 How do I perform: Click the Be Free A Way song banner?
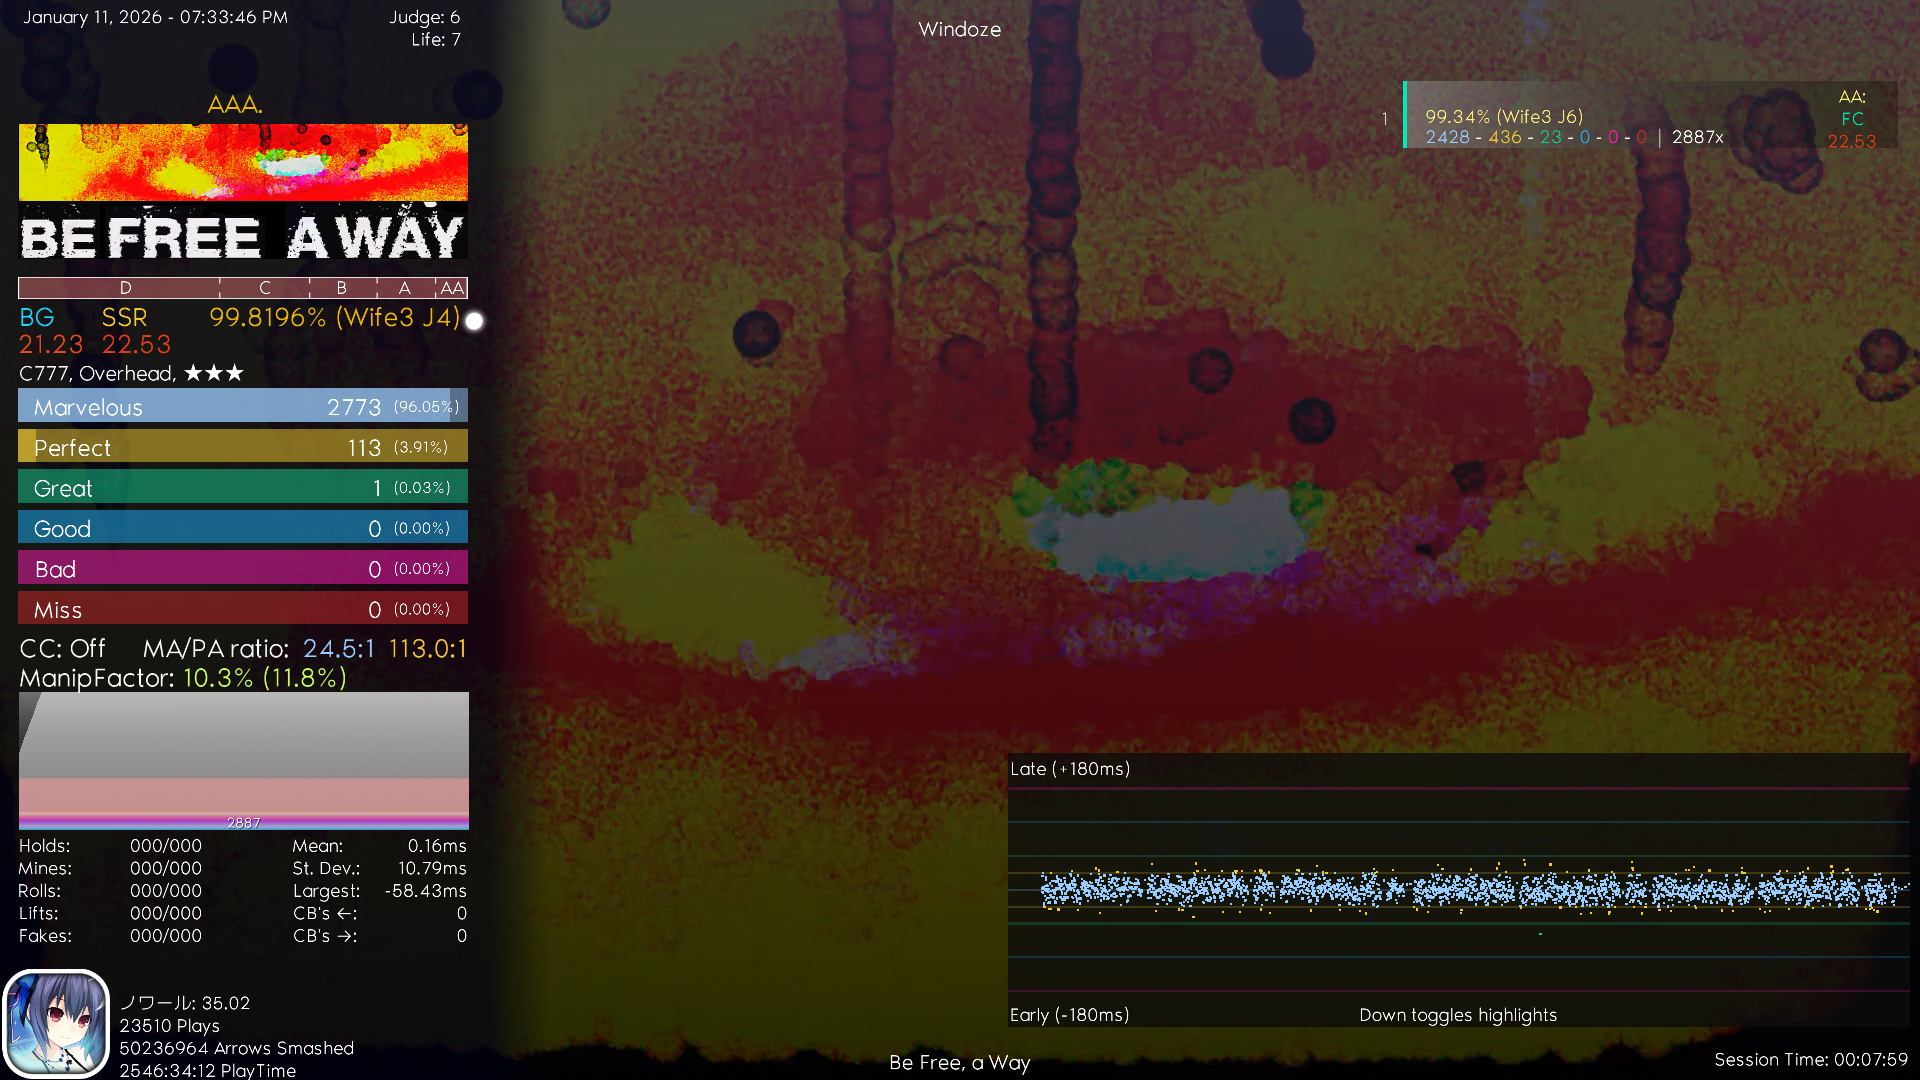pyautogui.click(x=242, y=192)
